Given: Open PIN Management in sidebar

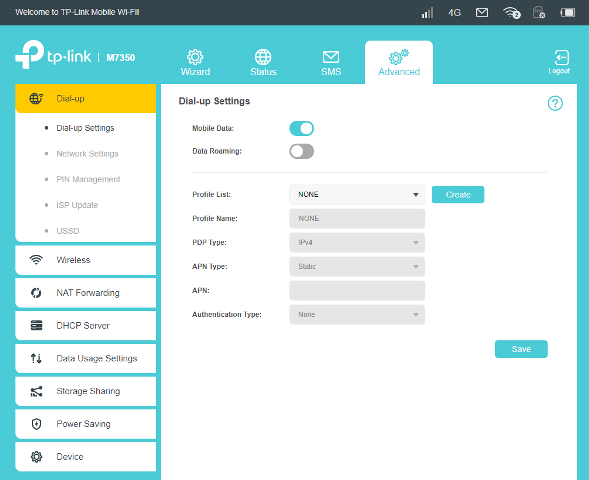Looking at the screenshot, I should (x=88, y=179).
